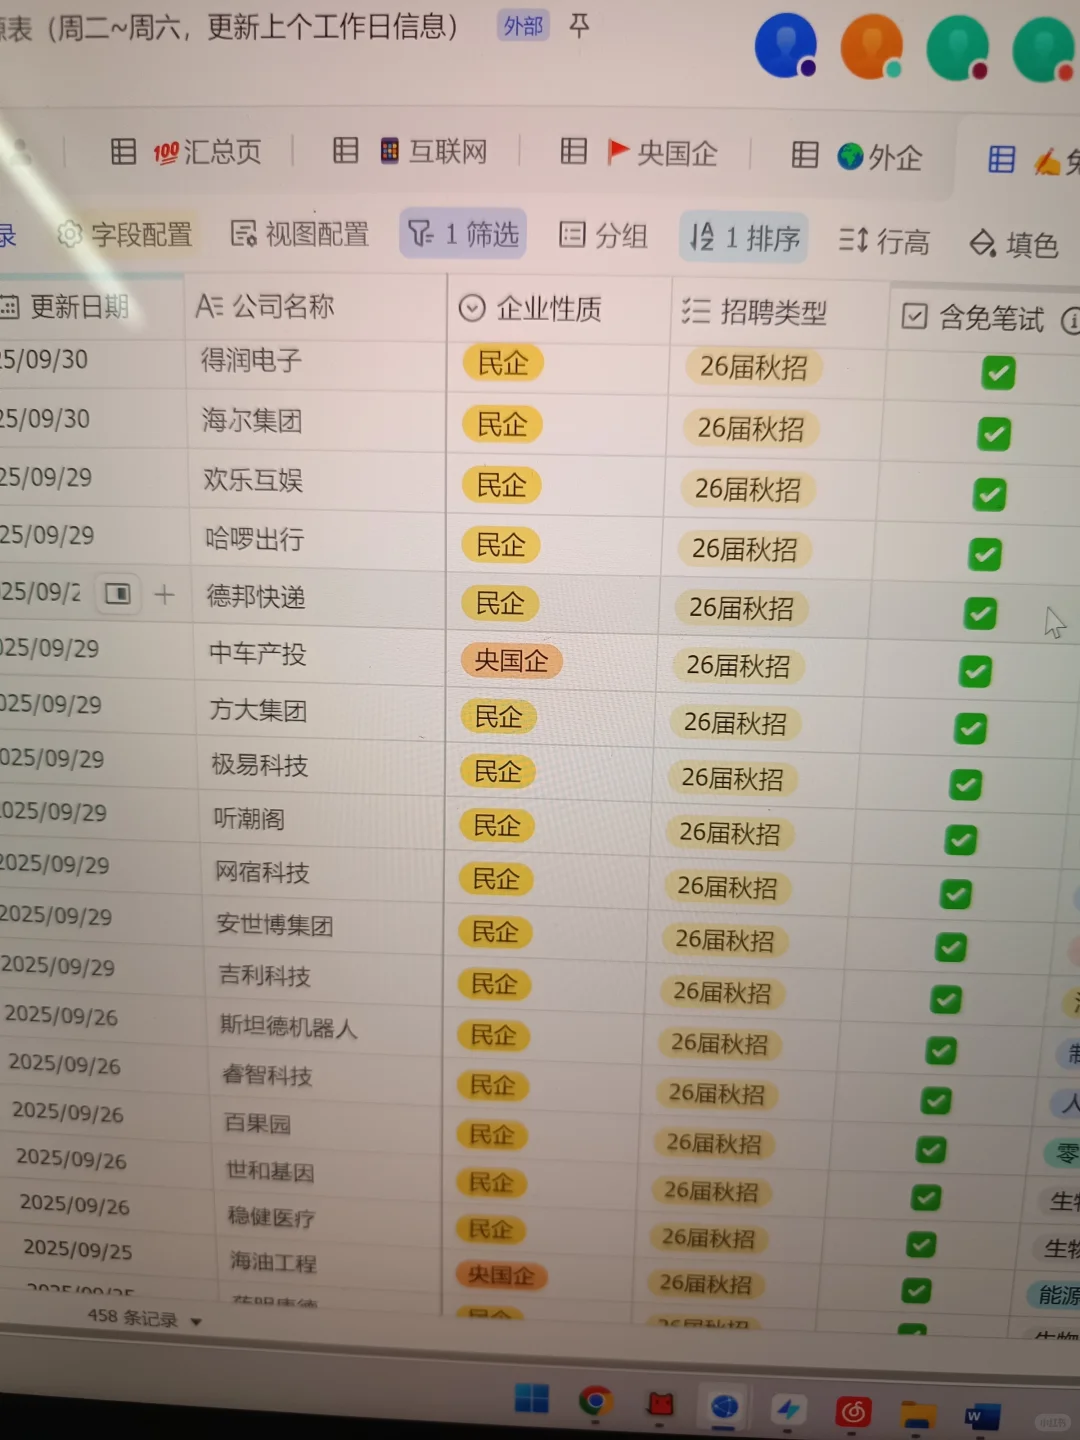Select the 欢乐互娱 company cell
This screenshot has height=1440, width=1080.
coord(318,481)
